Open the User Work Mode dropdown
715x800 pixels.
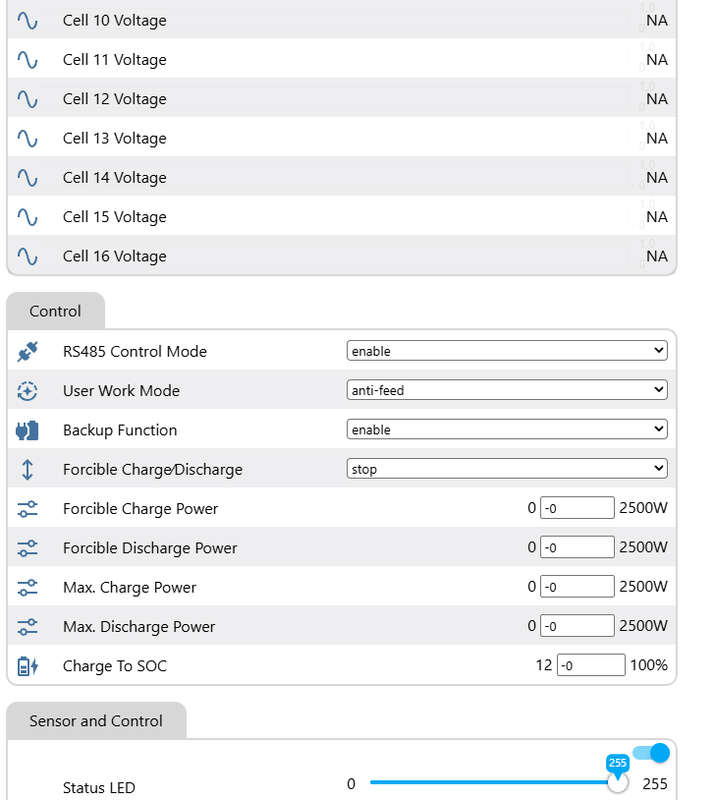(506, 390)
